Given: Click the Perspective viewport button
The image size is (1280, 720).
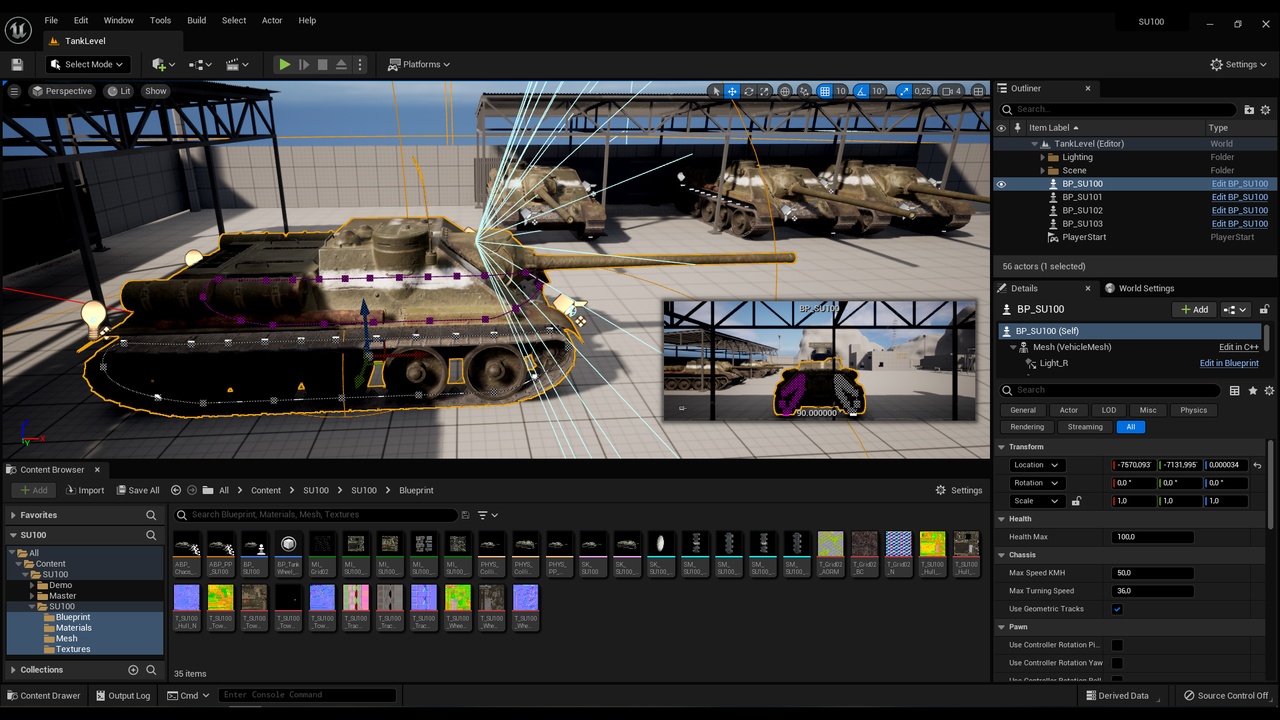Looking at the screenshot, I should tap(62, 91).
